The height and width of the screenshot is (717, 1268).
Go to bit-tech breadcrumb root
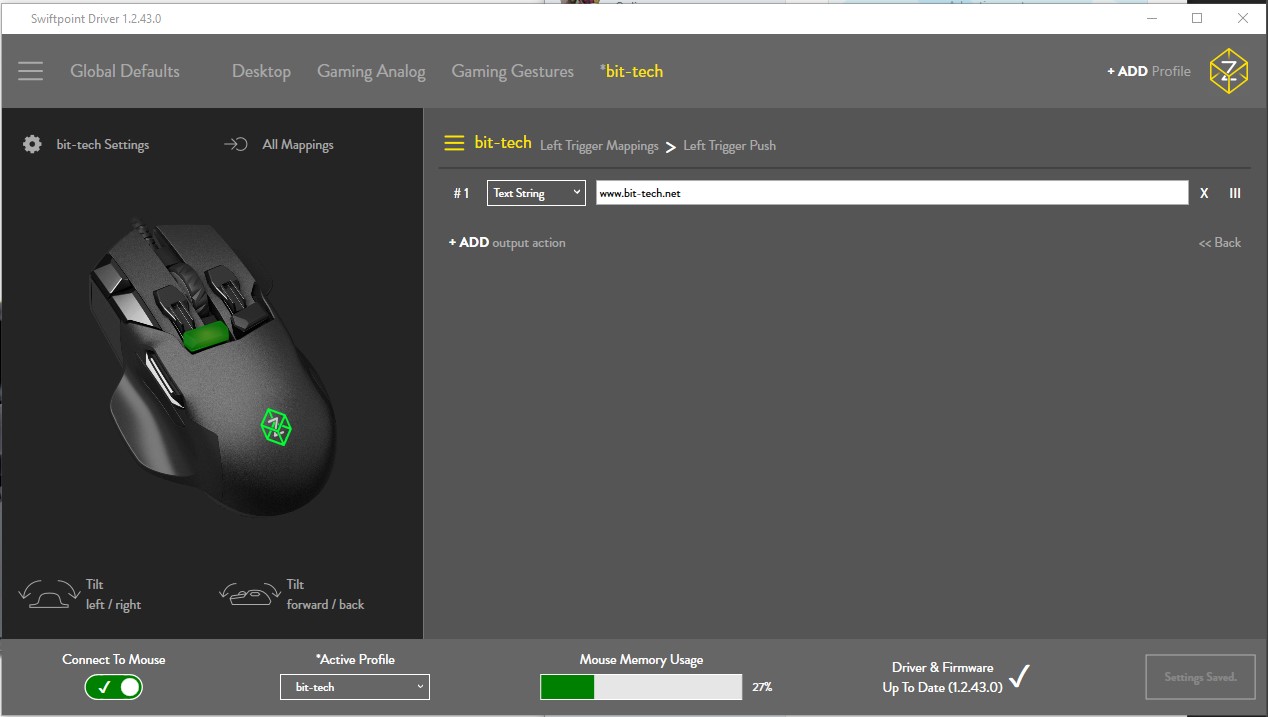tap(503, 143)
